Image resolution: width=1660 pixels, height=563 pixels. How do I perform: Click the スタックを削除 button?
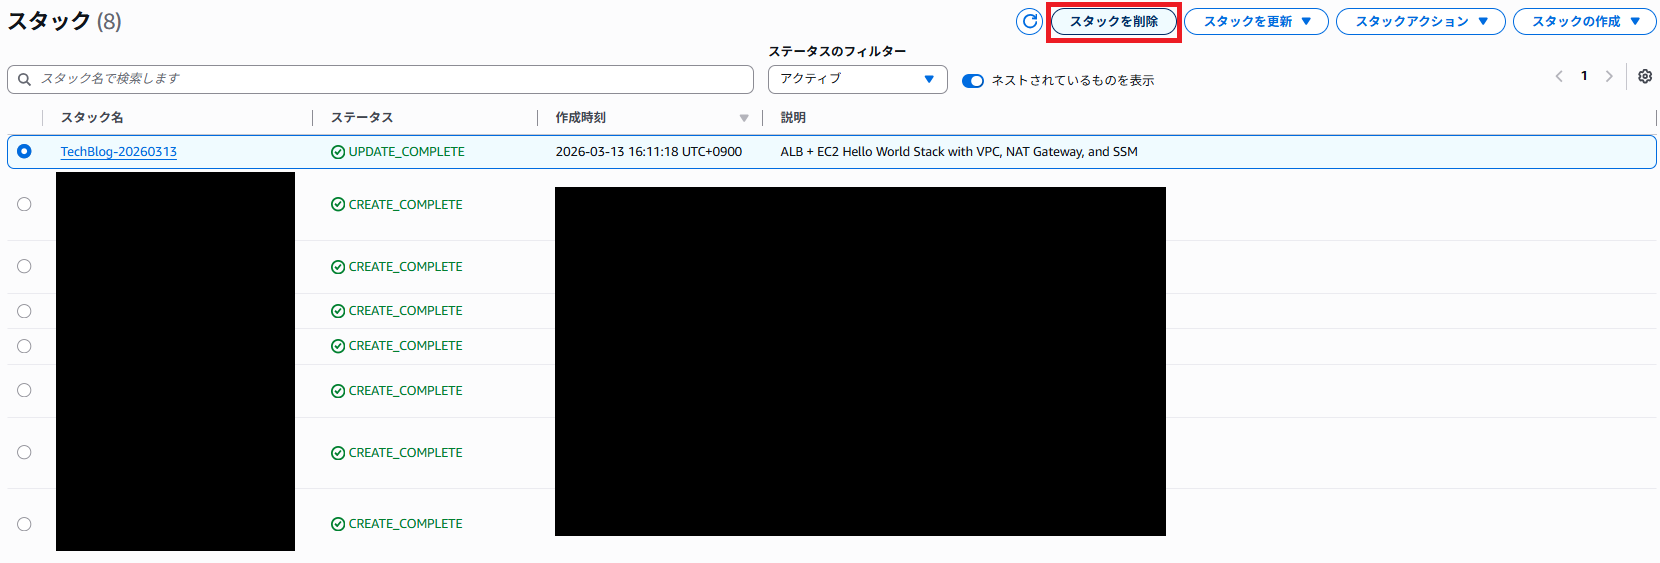(x=1113, y=21)
